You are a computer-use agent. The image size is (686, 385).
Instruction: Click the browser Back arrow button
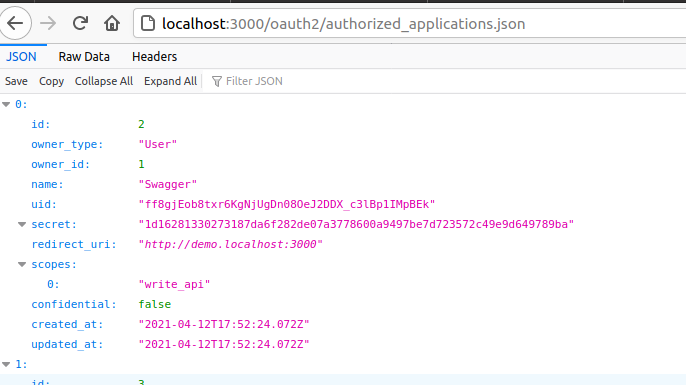pyautogui.click(x=15, y=23)
